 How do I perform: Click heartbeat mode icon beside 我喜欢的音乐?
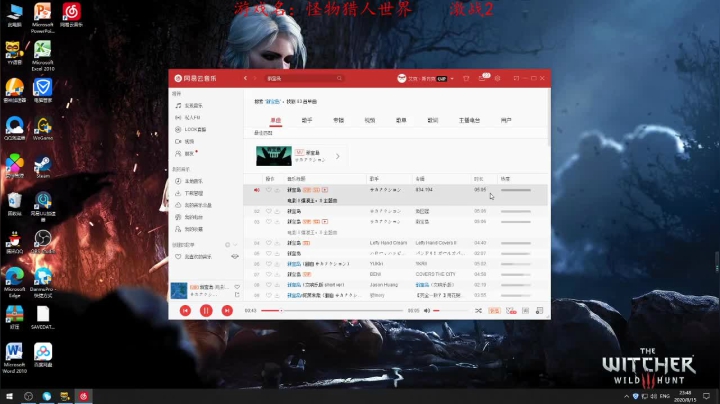click(235, 257)
